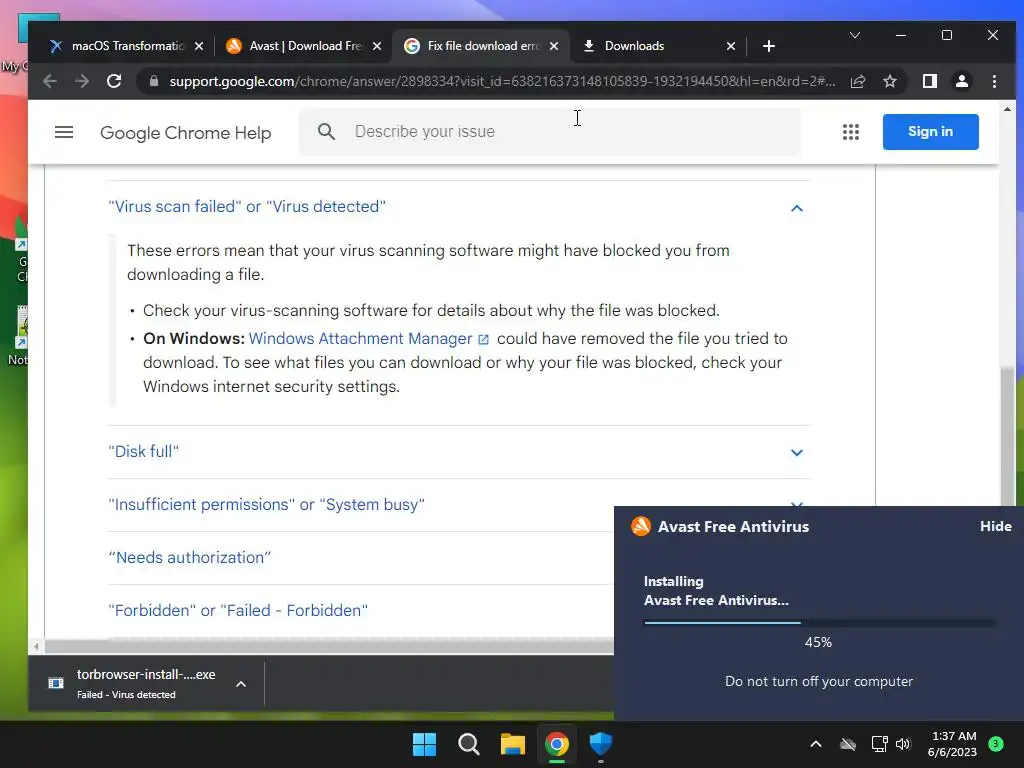Open Chrome tab search chevron
This screenshot has height=768, width=1024.
[x=854, y=35]
